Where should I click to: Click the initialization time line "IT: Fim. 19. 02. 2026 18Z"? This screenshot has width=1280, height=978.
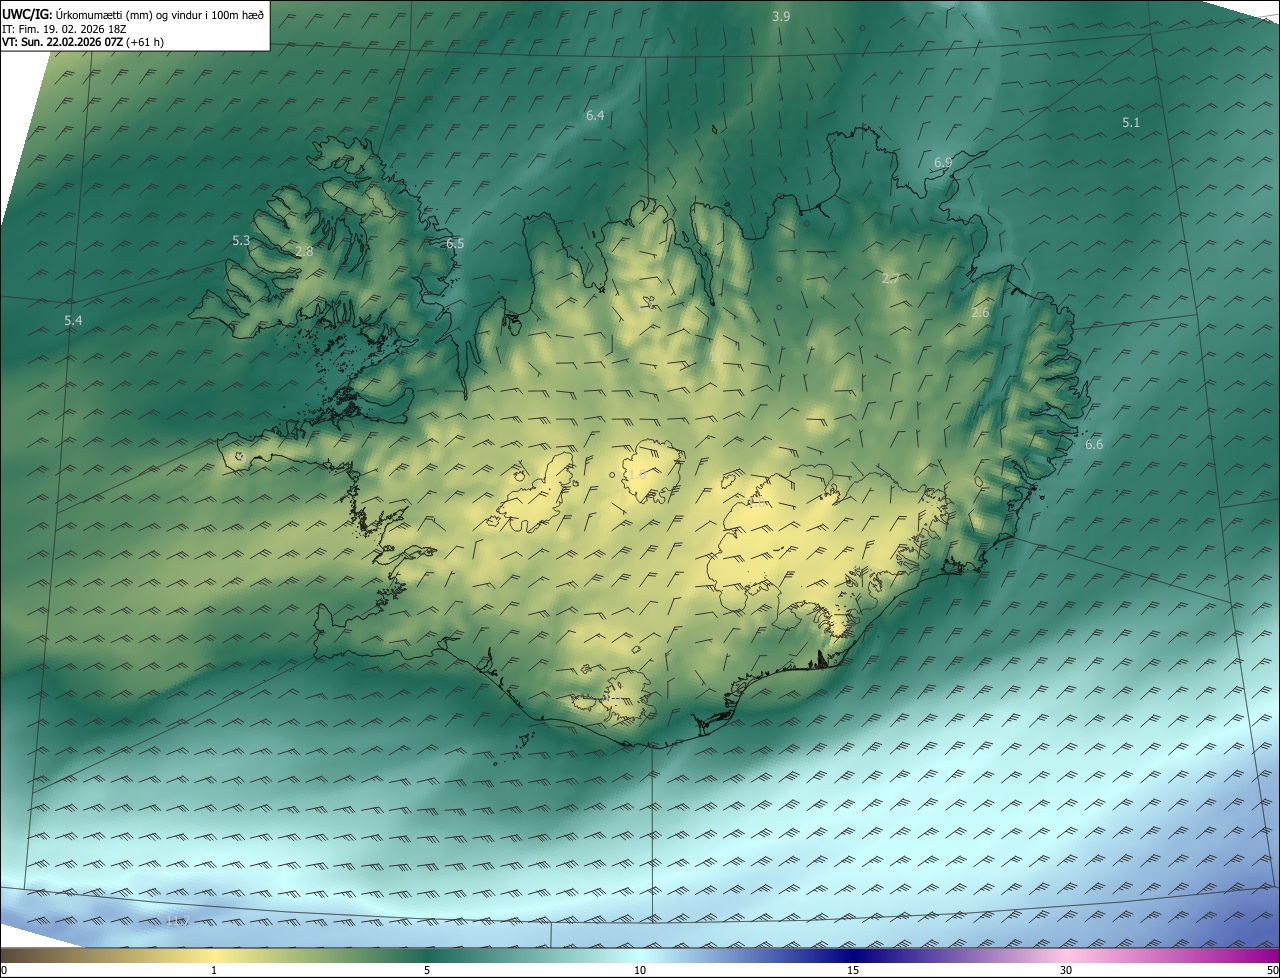(64, 29)
